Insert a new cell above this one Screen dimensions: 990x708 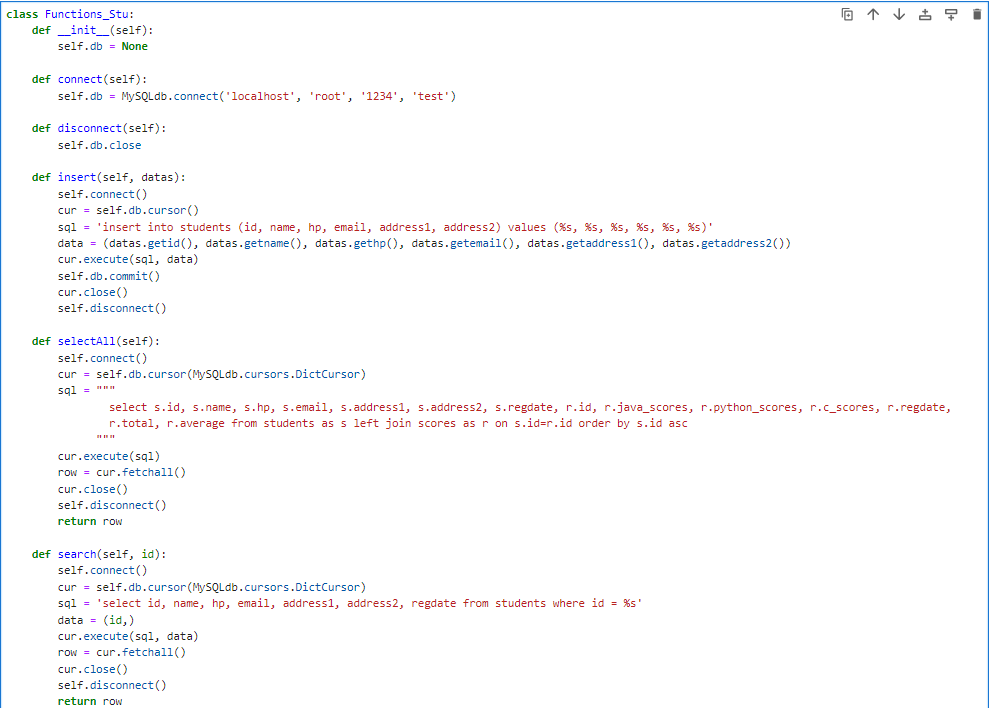point(925,15)
